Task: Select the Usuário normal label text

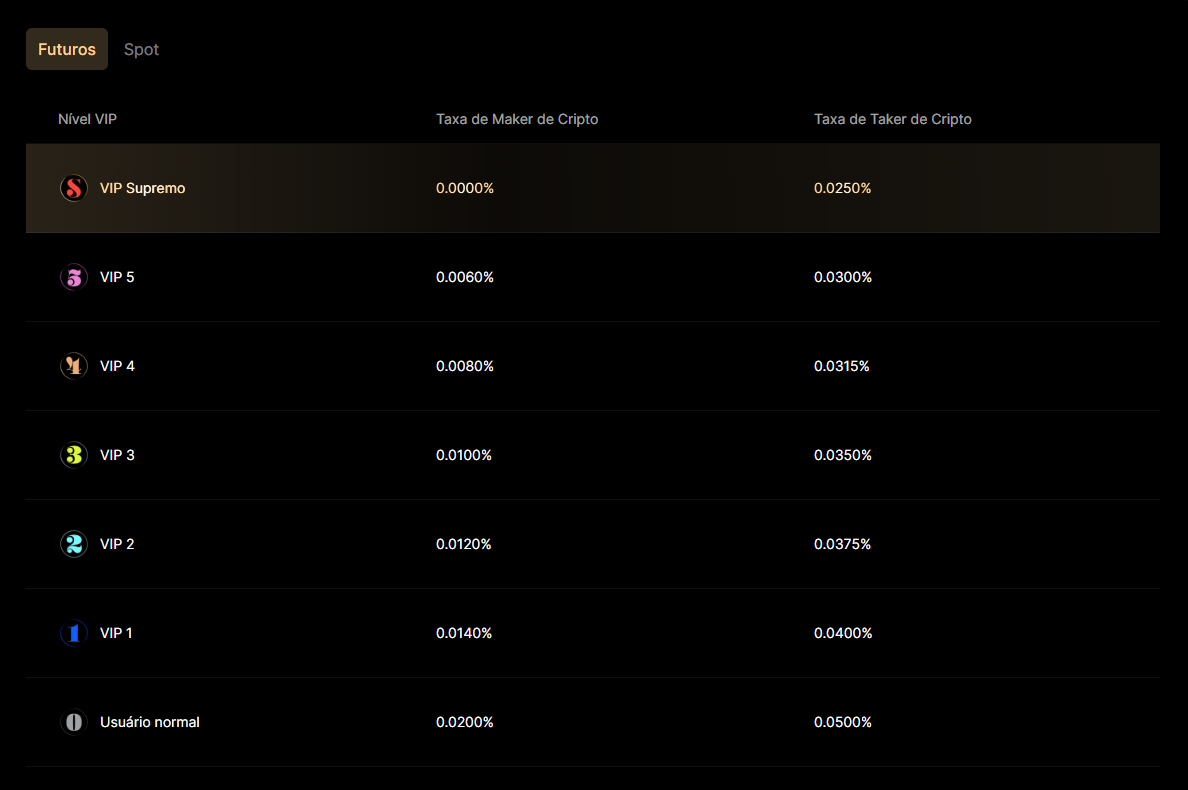Action: (x=149, y=722)
